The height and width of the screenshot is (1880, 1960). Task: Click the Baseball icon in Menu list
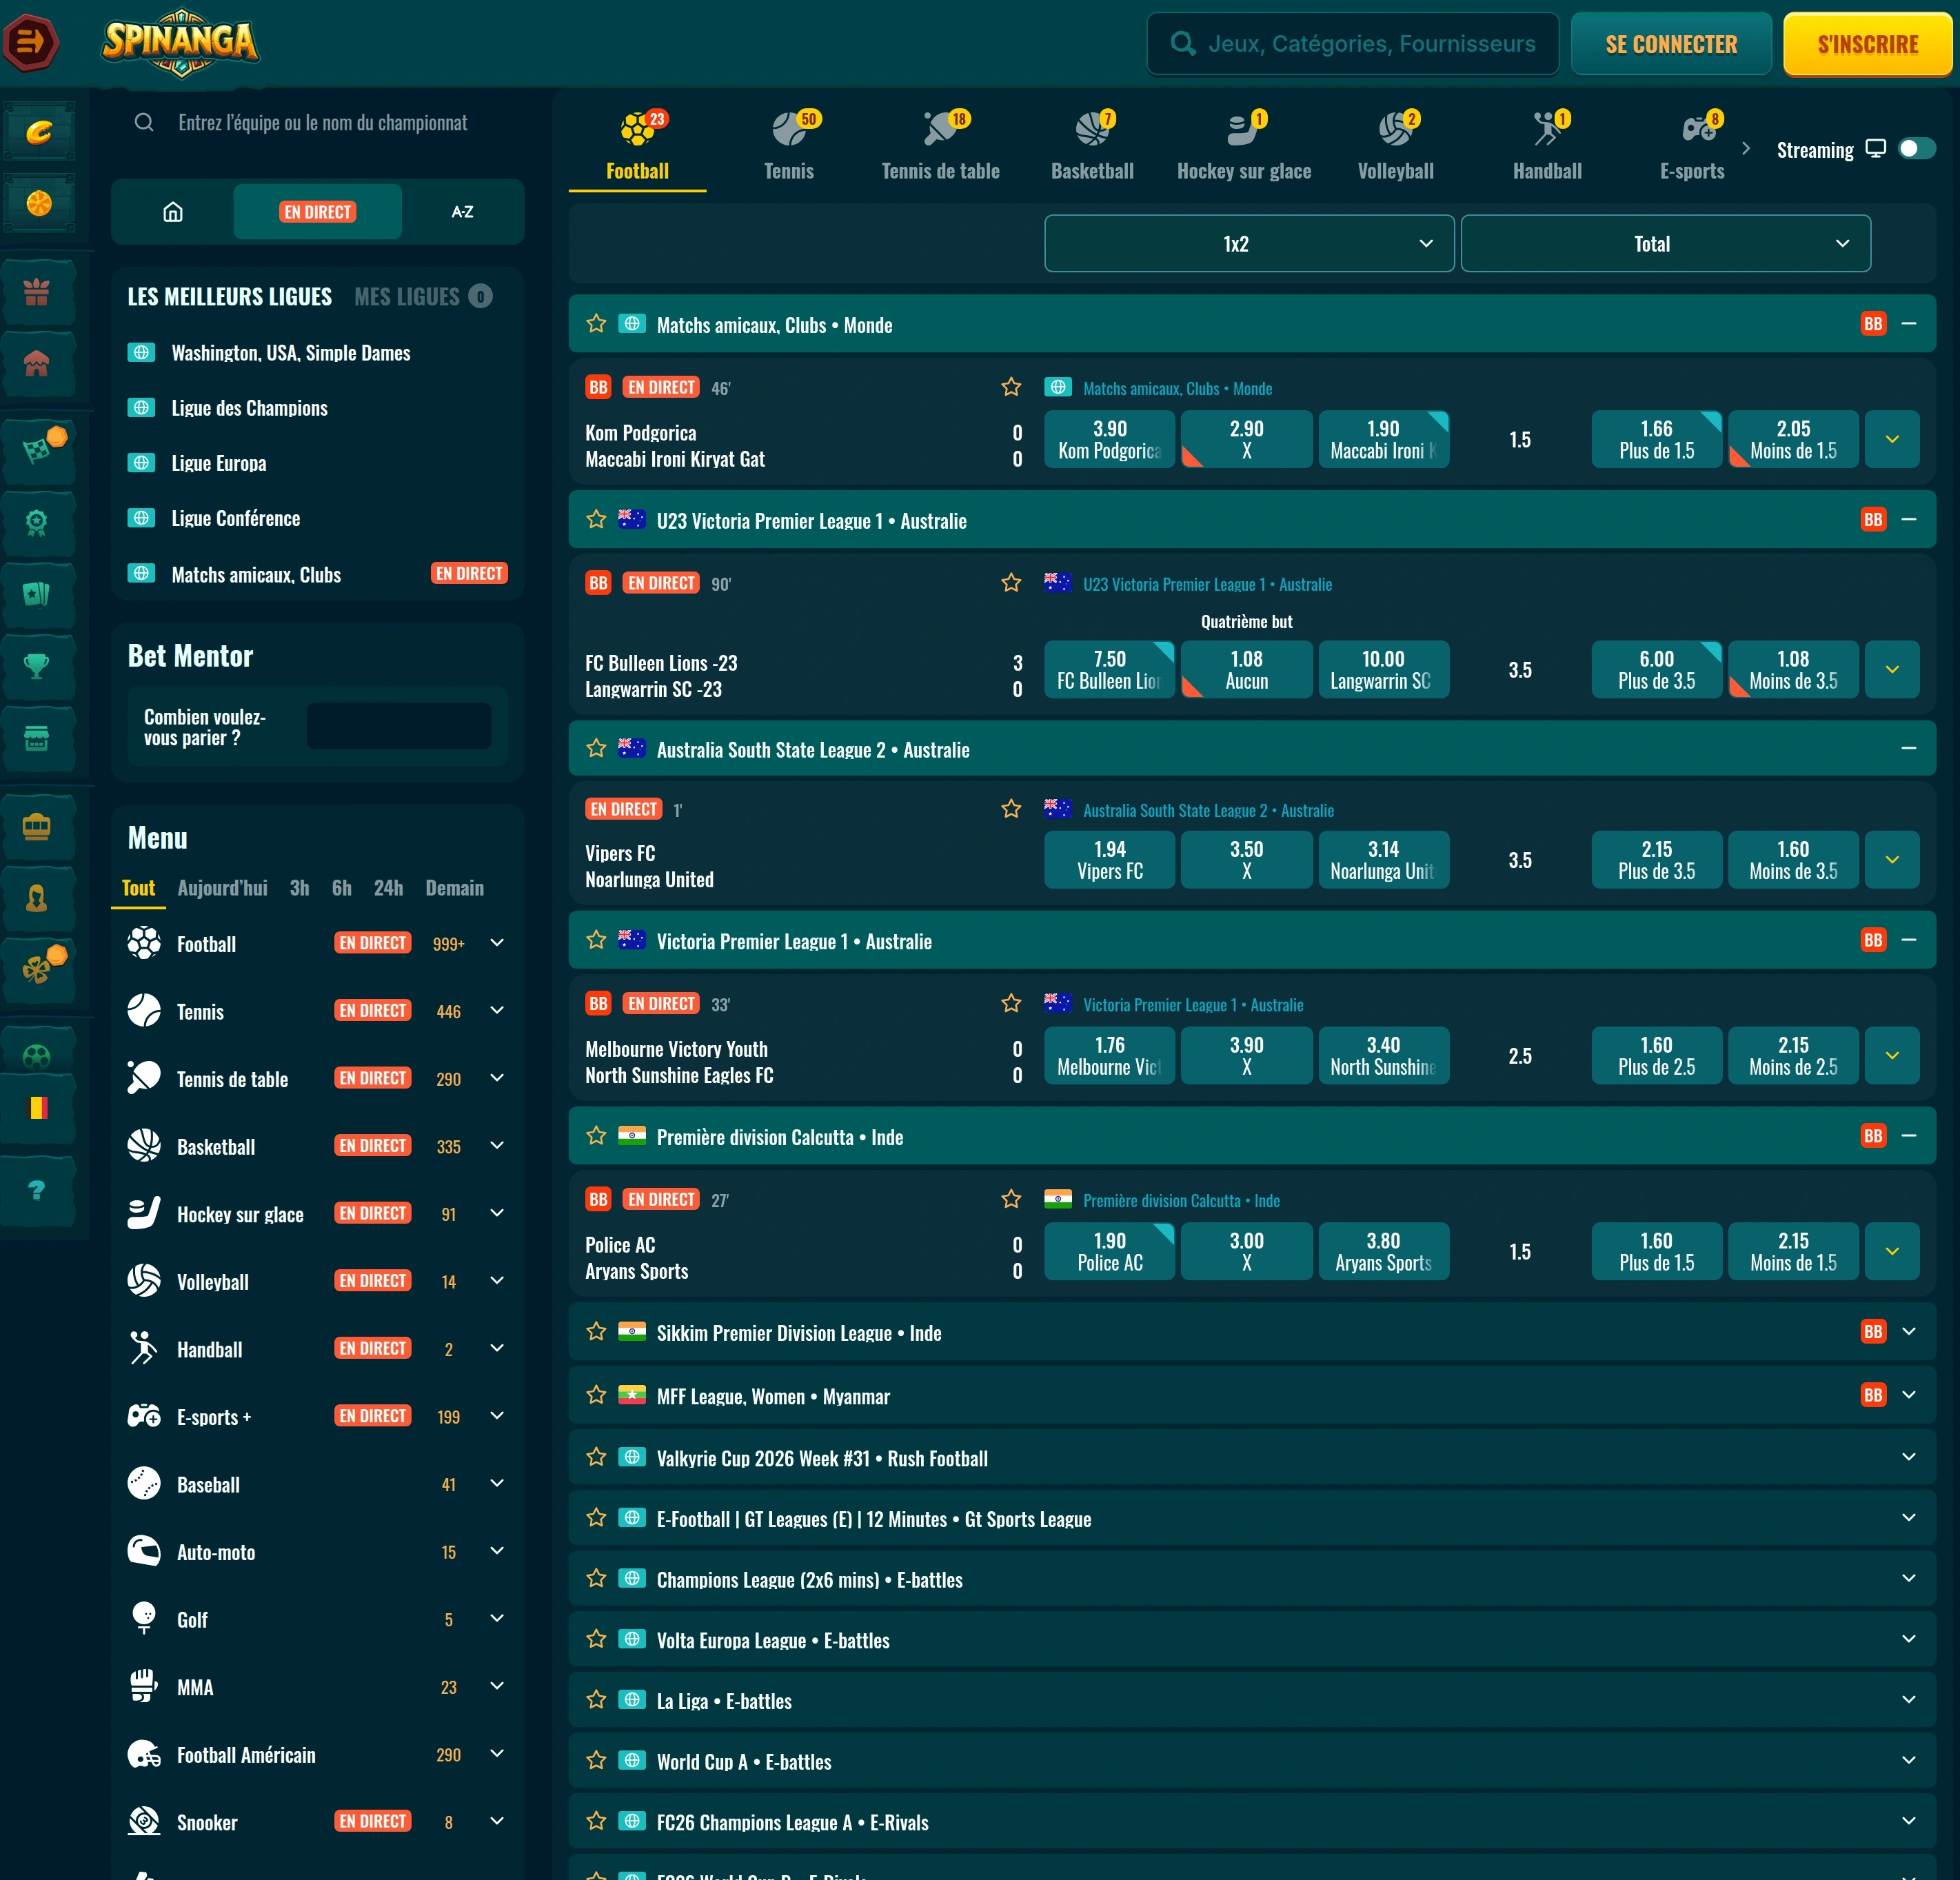tap(144, 1483)
